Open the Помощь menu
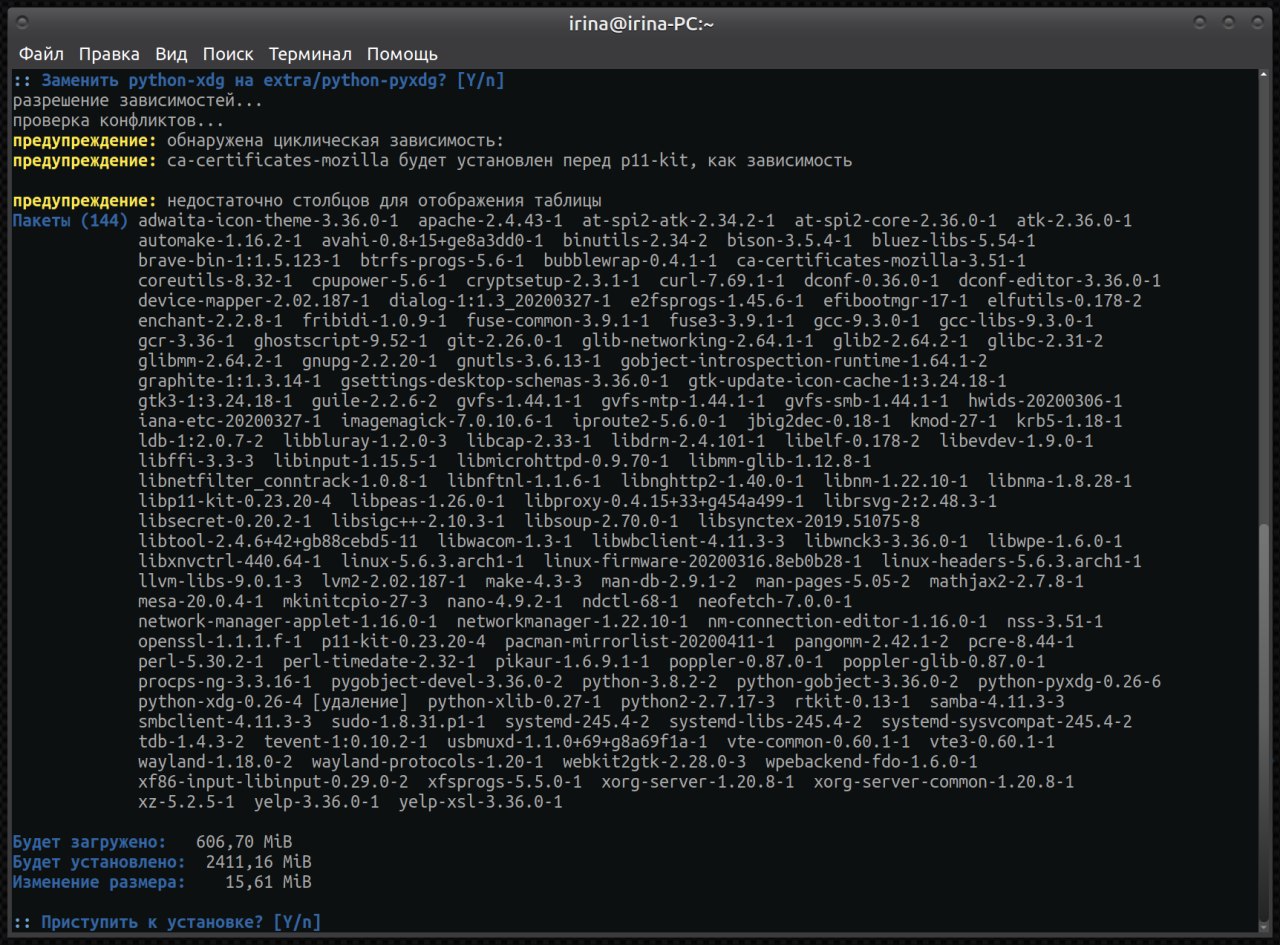1280x945 pixels. [402, 54]
